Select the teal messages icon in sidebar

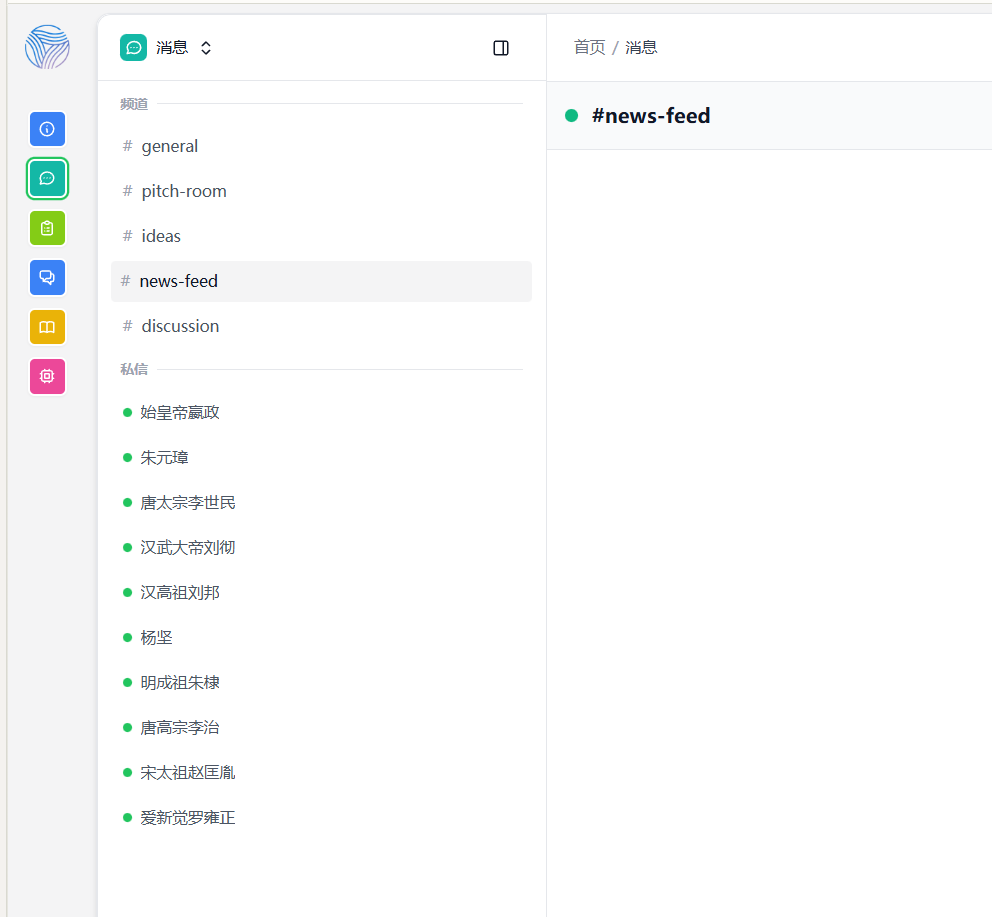point(47,178)
